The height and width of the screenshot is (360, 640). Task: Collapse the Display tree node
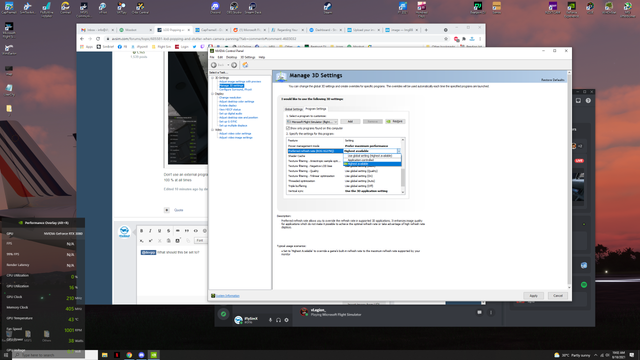212,94
